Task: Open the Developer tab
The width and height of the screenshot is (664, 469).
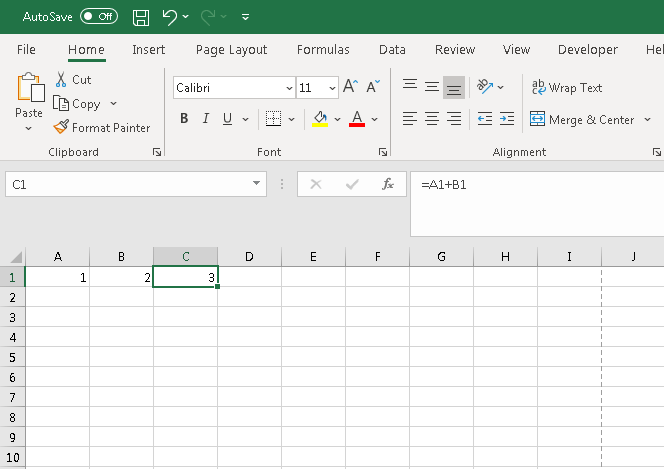Action: pos(588,50)
